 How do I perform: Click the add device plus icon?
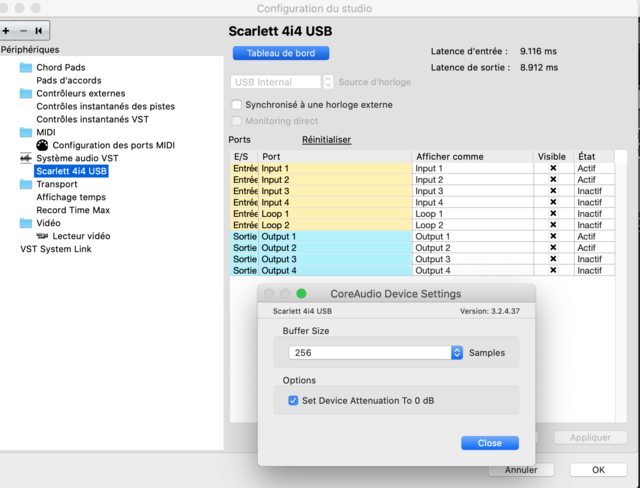(6, 31)
